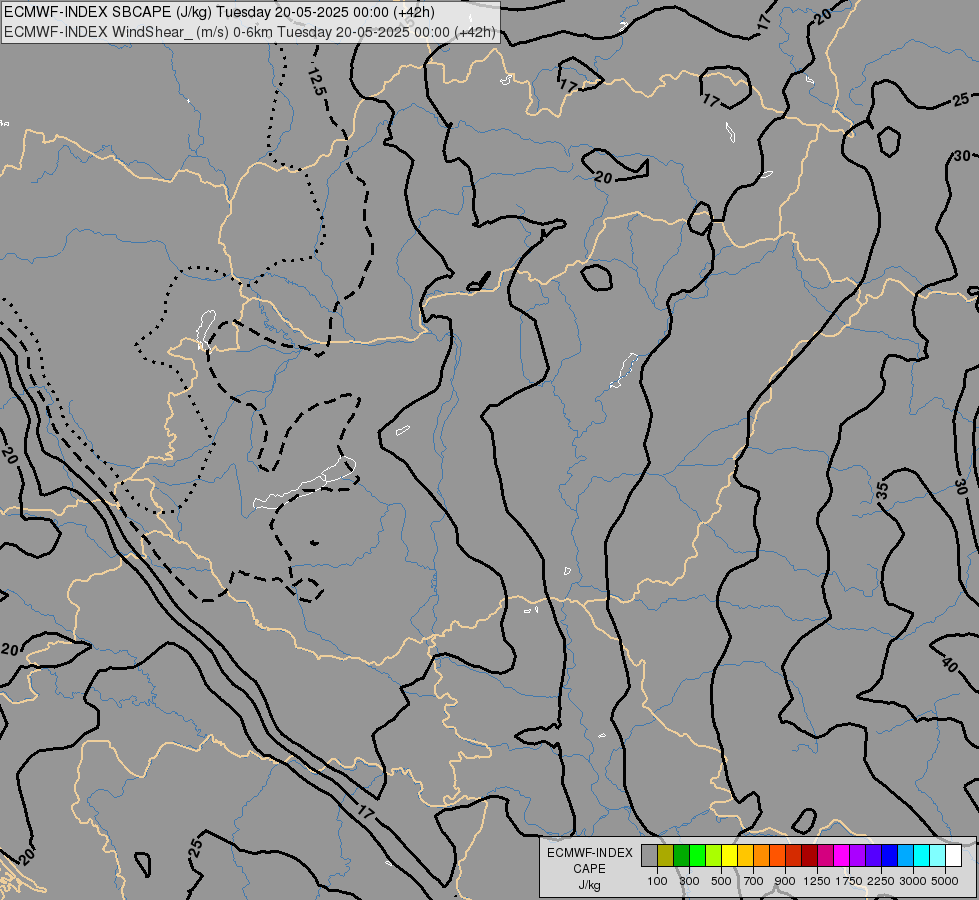Click the brick red legend swatch right of 900
This screenshot has height=900, width=979.
coord(794,856)
